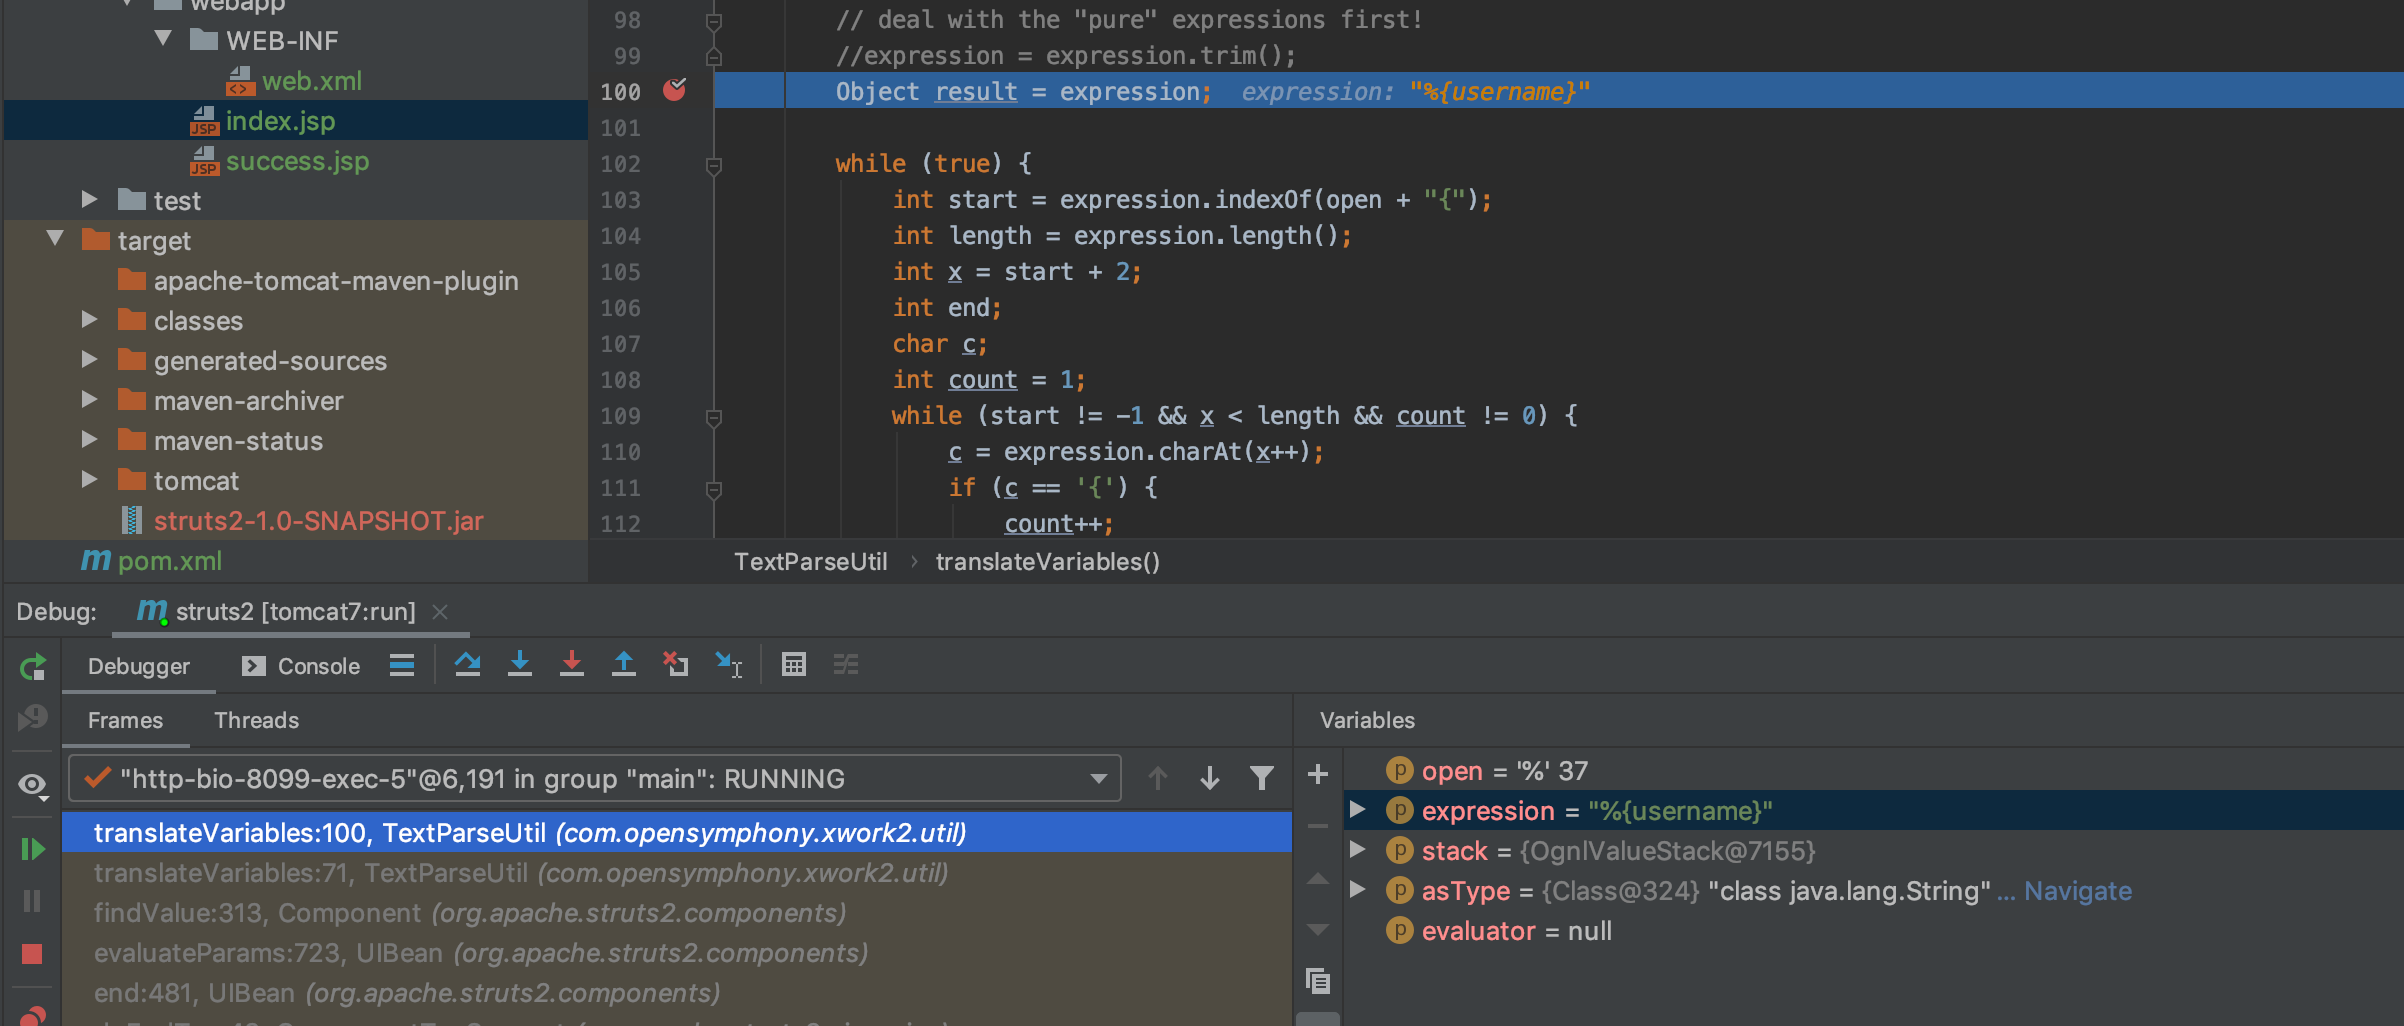Screen dimensions: 2404x1026
Task: Collapse the target folder
Action: tap(55, 239)
